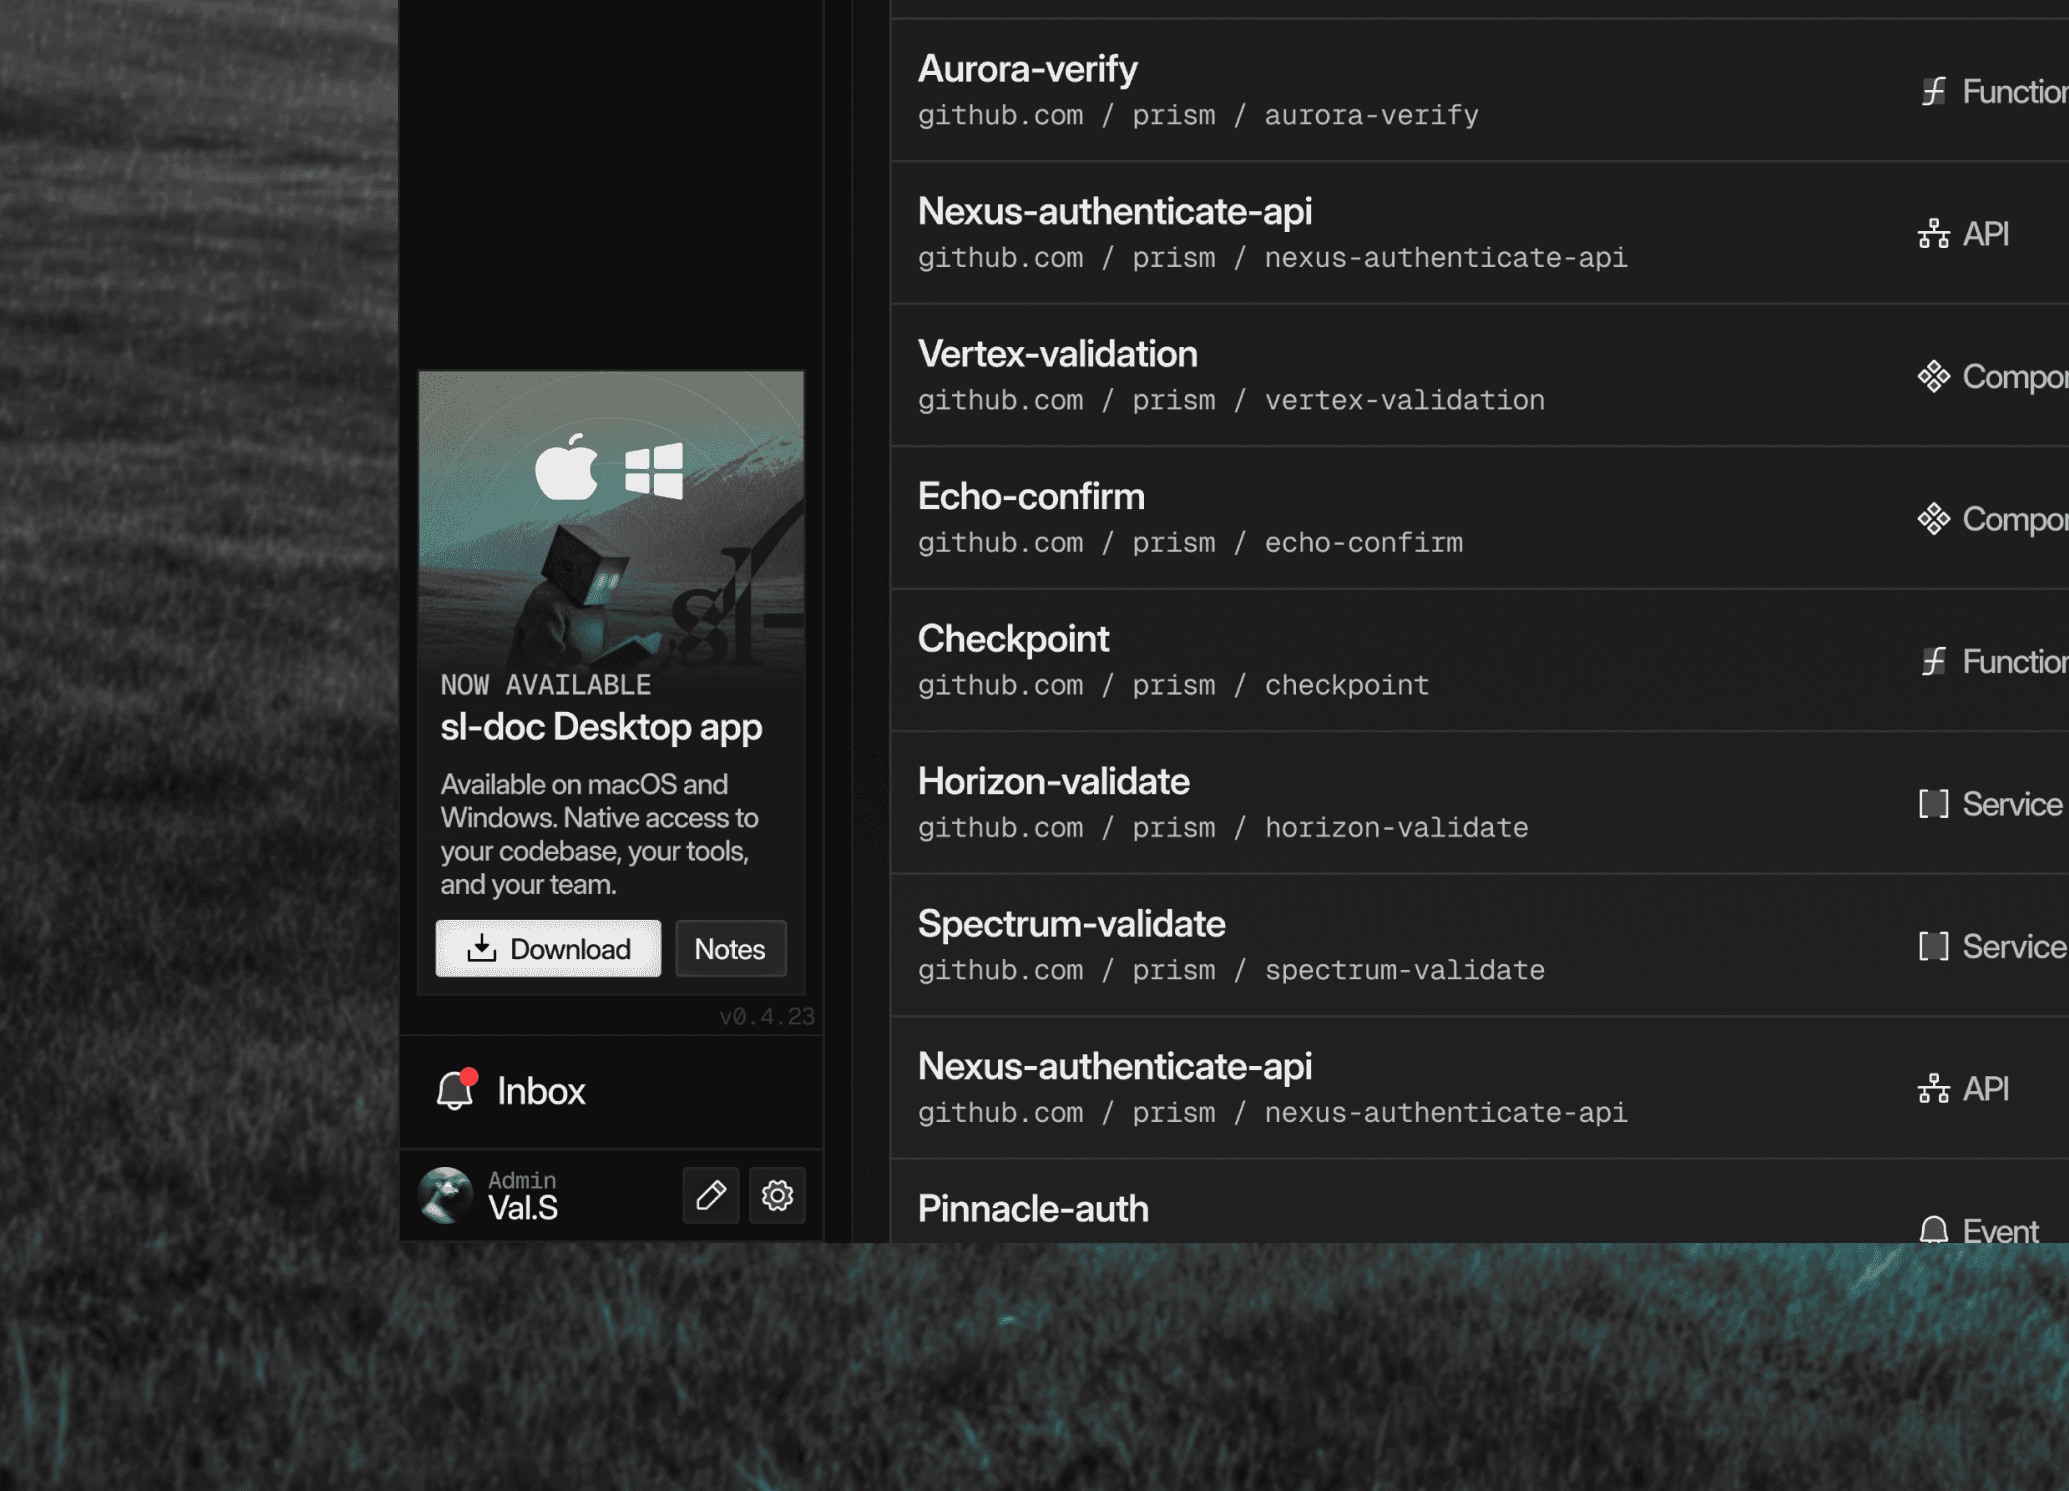
Task: Open the Aurora-verify repository entry
Action: [1027, 69]
